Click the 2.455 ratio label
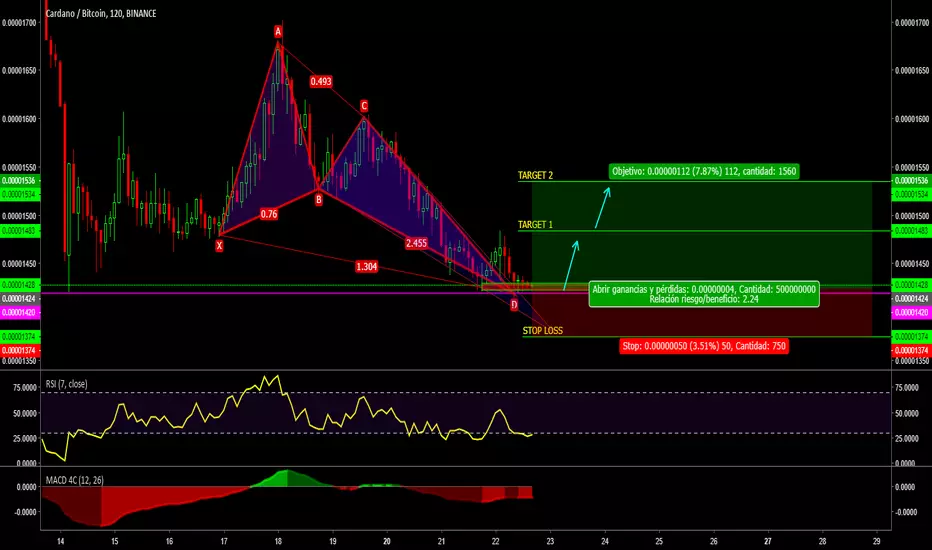This screenshot has width=932, height=550. (x=416, y=243)
